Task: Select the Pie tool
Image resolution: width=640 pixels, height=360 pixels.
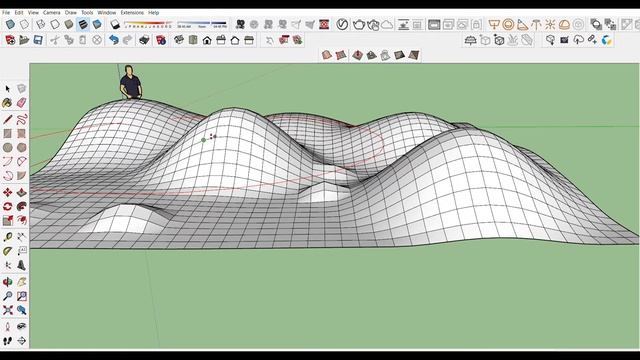Action: point(22,176)
